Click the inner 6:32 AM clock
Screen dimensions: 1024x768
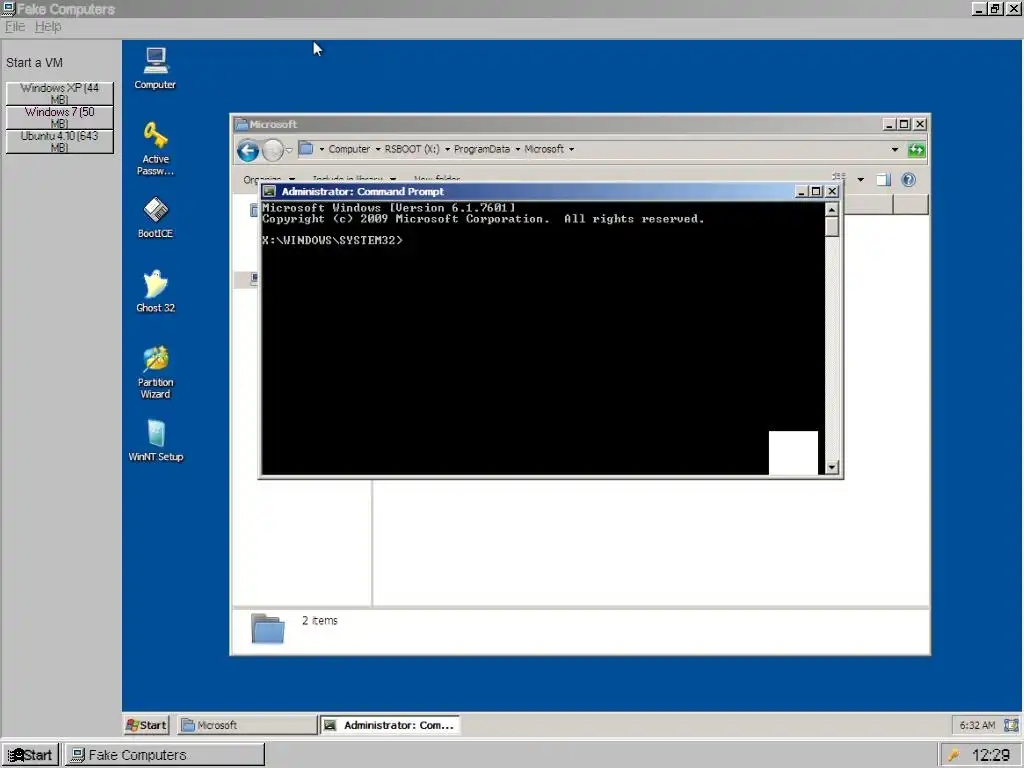pos(978,725)
